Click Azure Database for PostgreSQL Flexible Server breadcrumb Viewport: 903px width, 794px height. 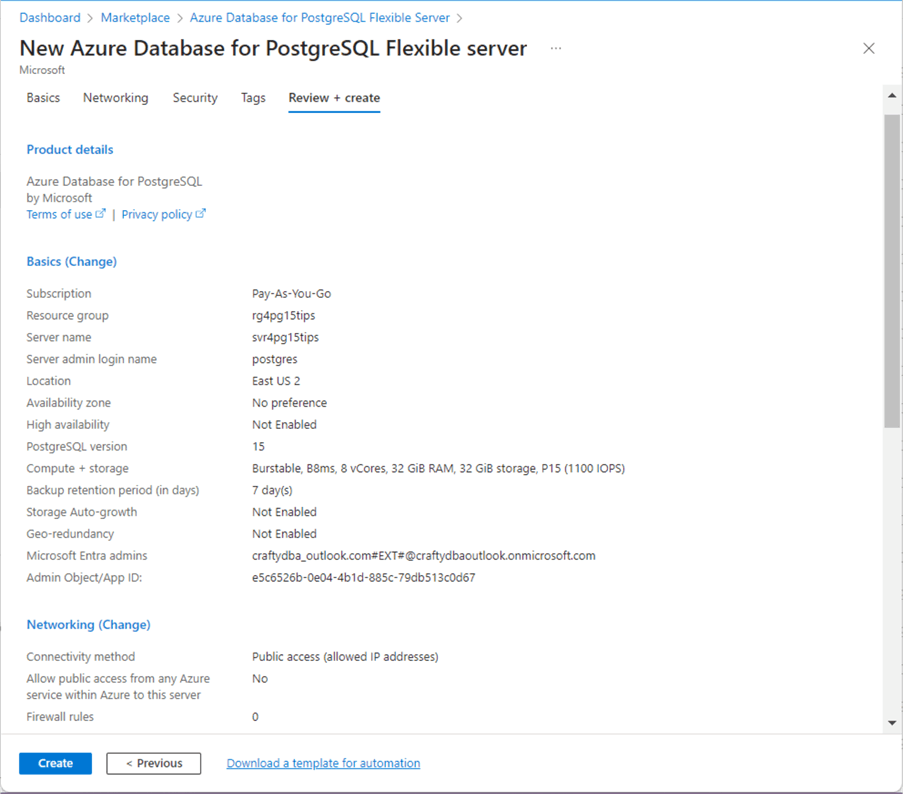(x=320, y=18)
